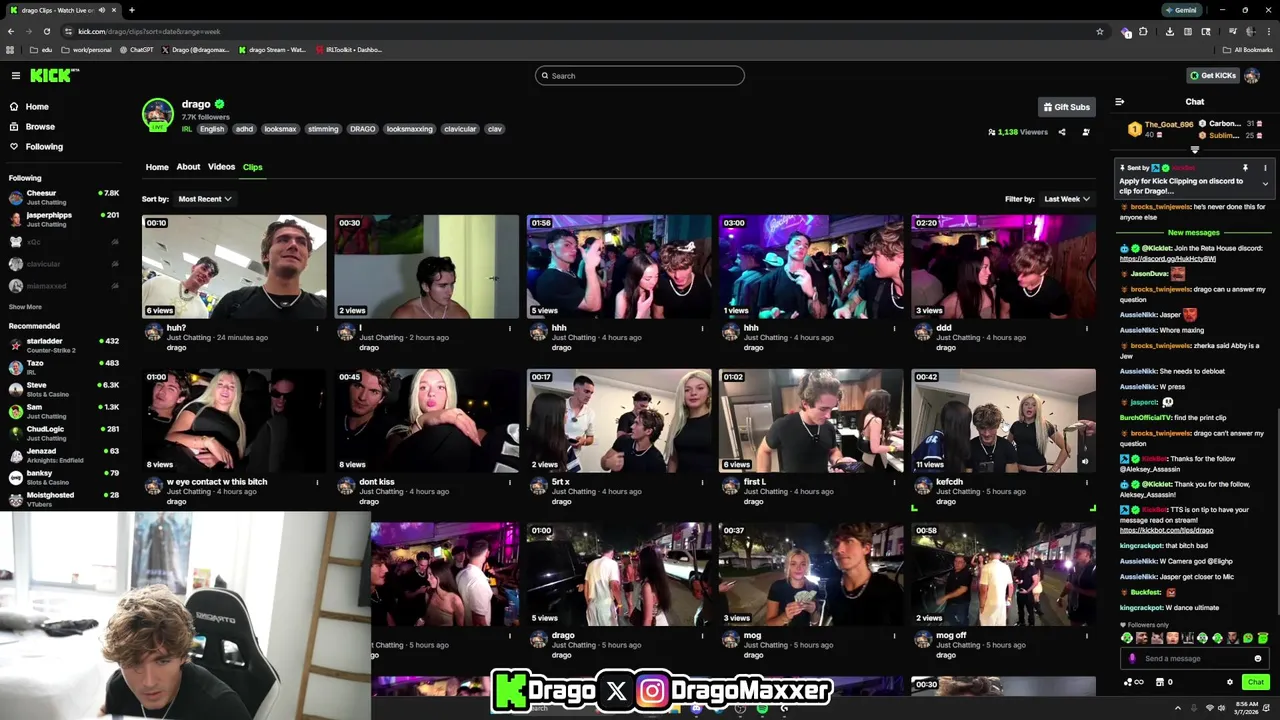This screenshot has height=720, width=1280.
Task: Open options for the 'kefcdh' clip
Action: pos(1087,482)
